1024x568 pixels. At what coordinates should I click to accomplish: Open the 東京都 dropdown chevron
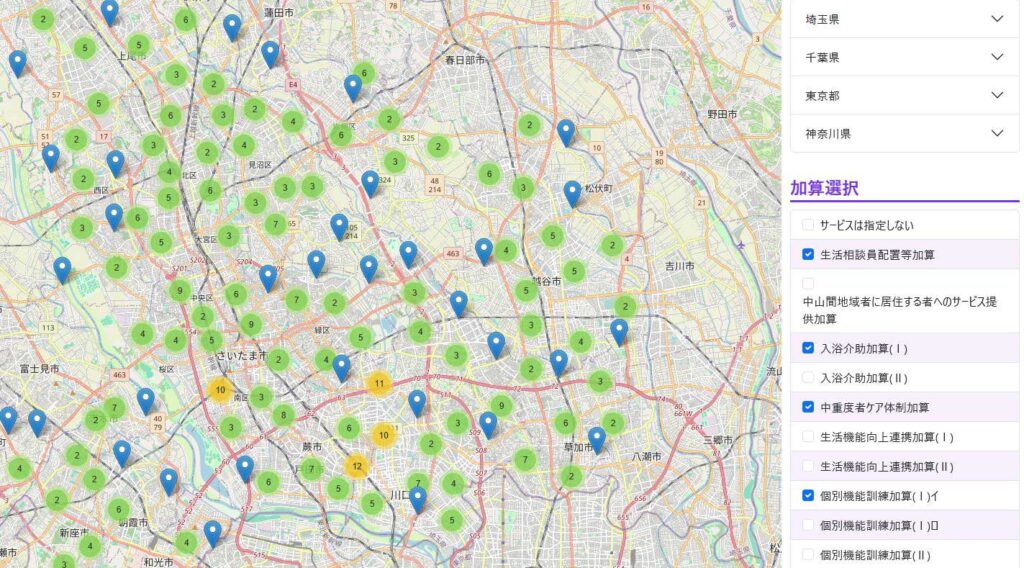coord(996,95)
